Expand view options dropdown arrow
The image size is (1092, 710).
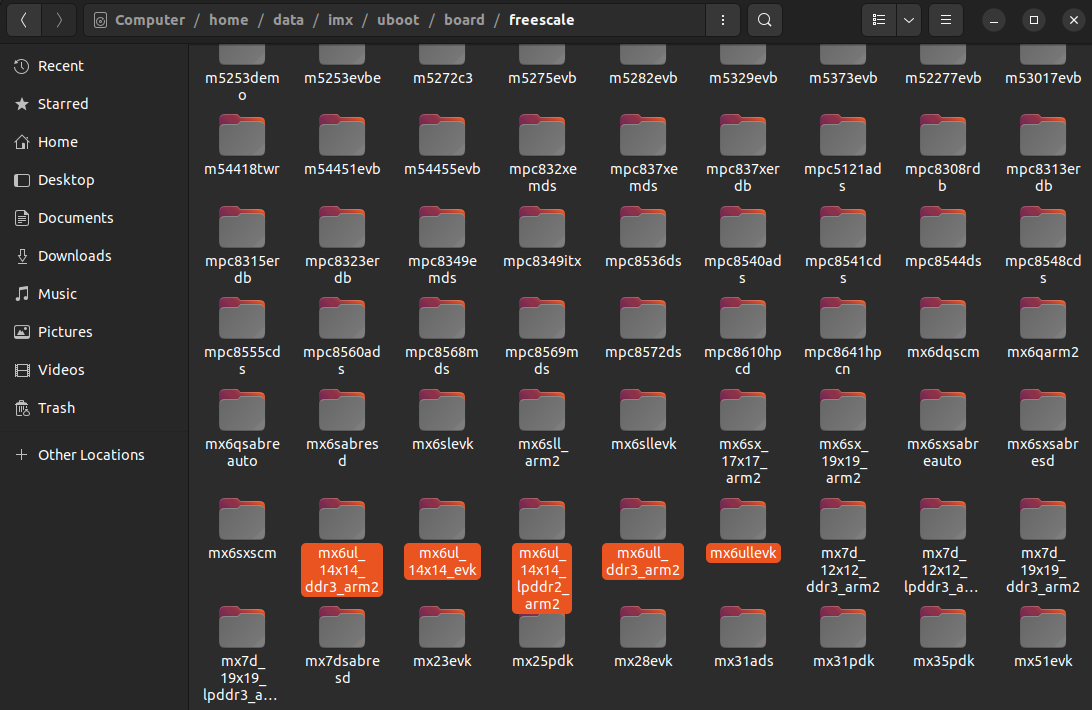909,20
